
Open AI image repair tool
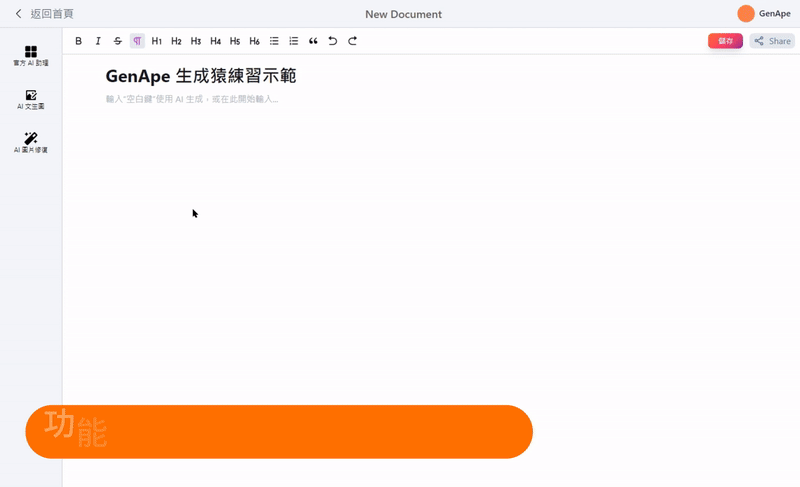pos(31,143)
